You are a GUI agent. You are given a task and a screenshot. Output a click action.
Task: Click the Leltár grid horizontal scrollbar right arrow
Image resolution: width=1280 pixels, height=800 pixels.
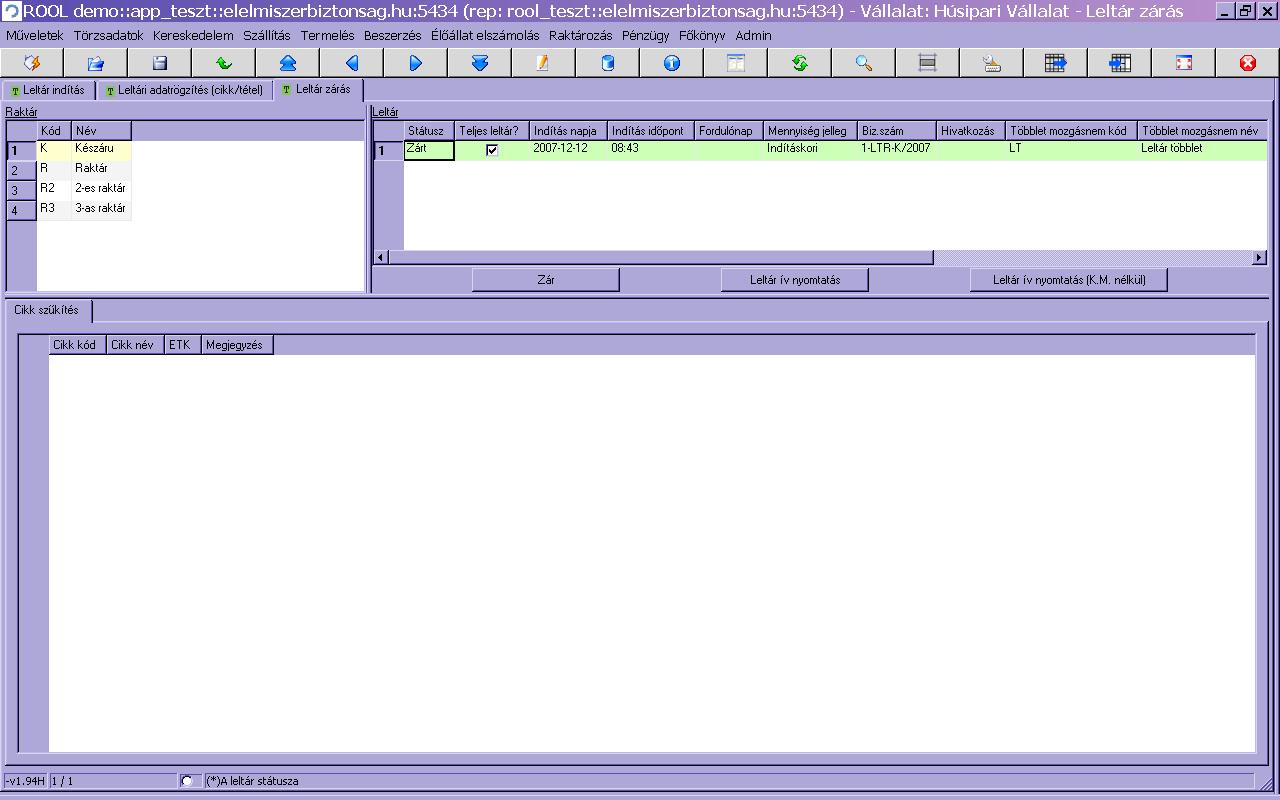[1259, 258]
